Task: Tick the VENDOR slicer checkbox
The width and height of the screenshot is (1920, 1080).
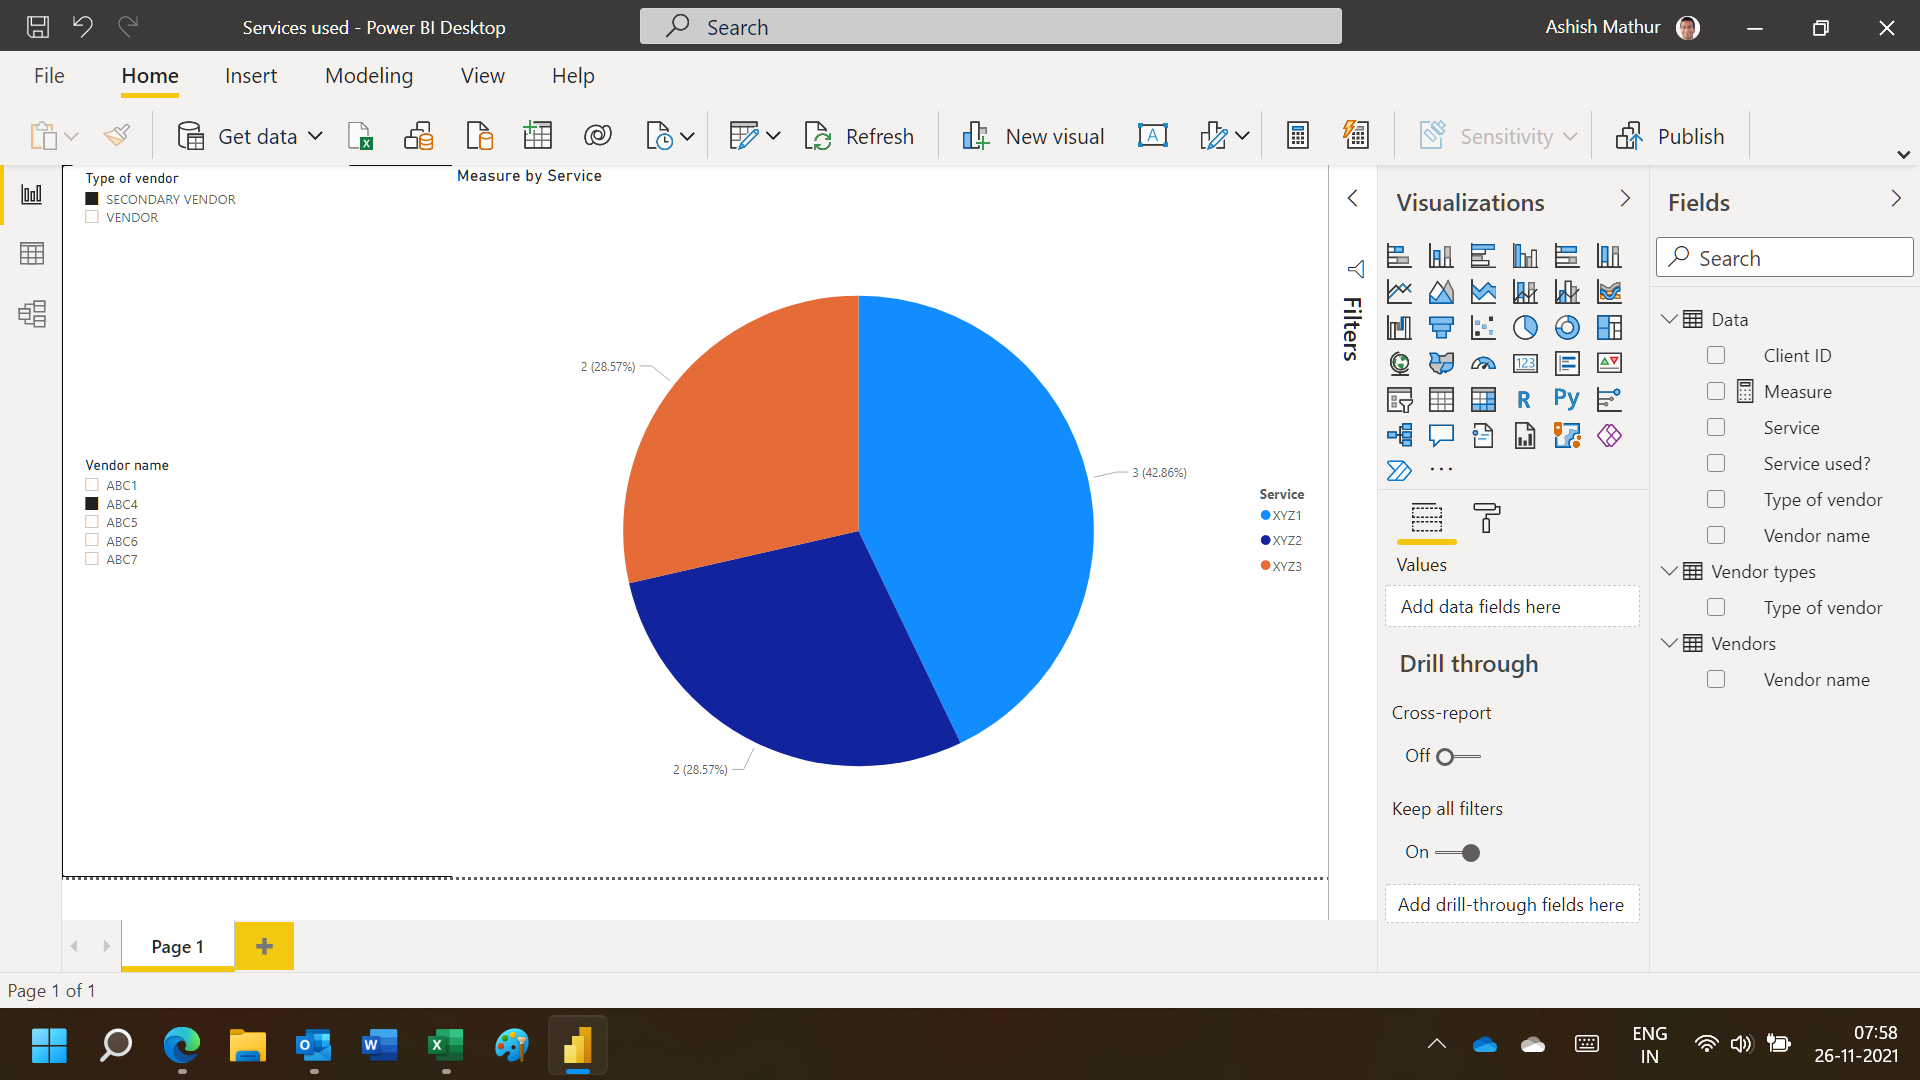Action: pos(92,217)
